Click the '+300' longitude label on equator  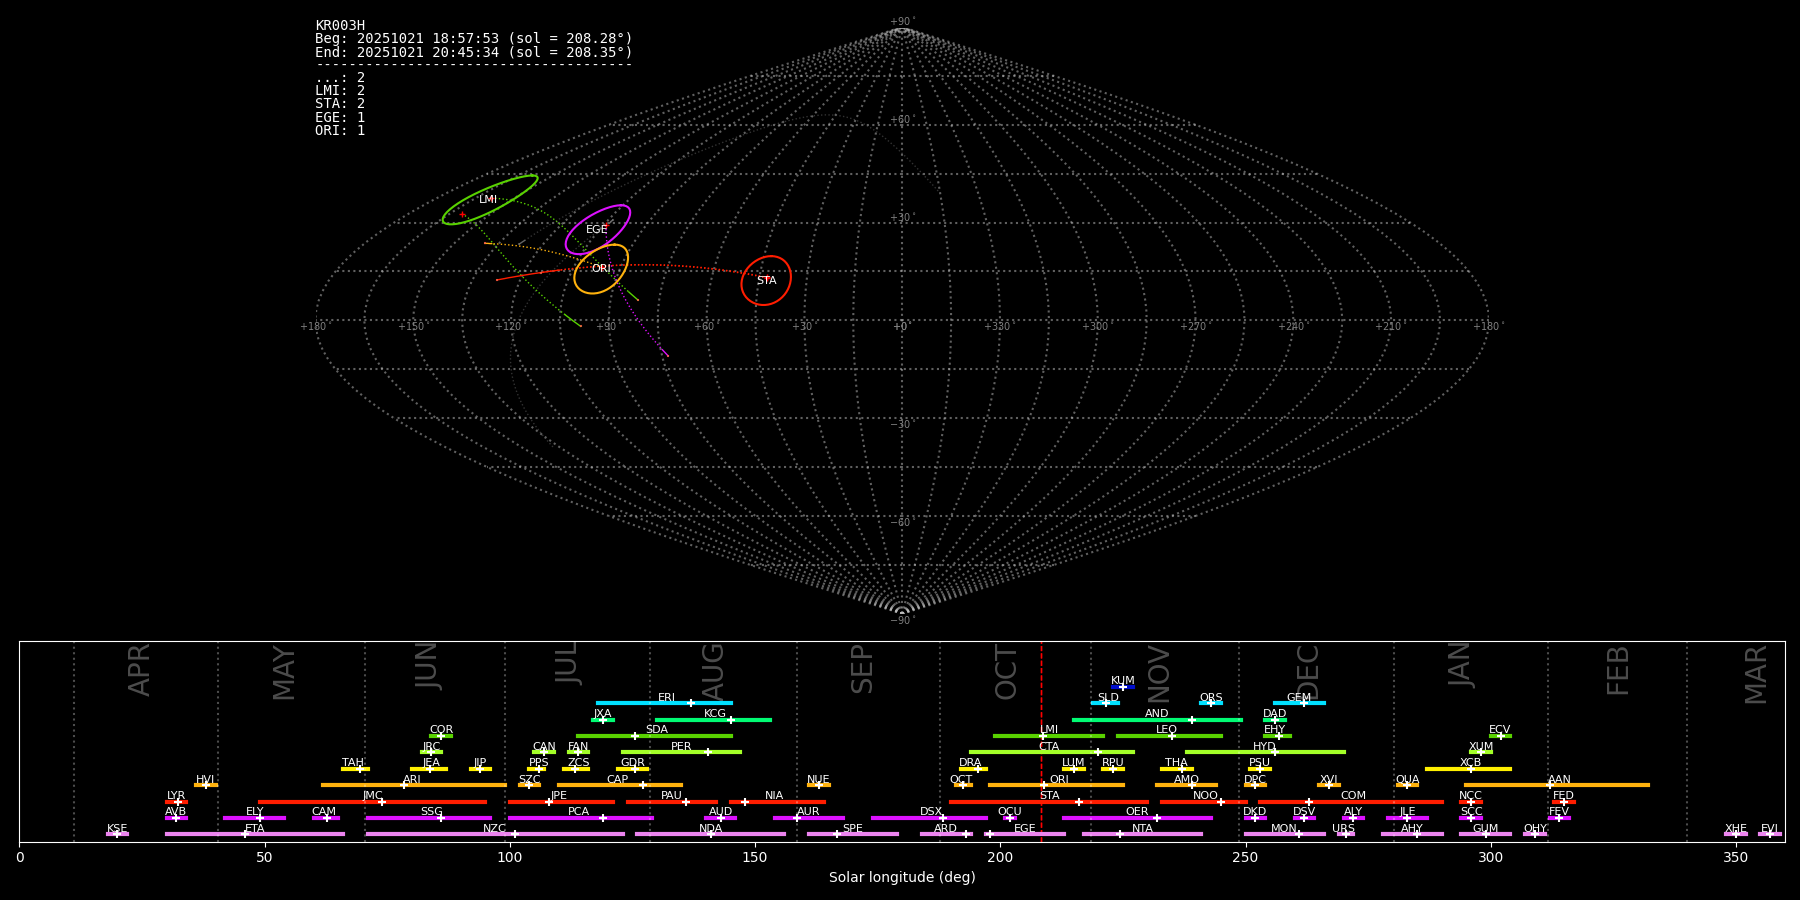(1095, 327)
